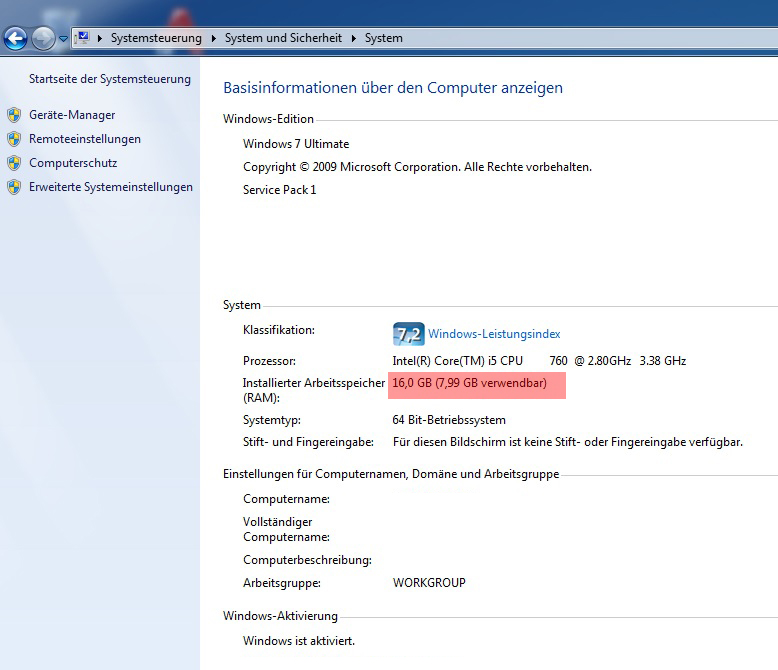This screenshot has width=778, height=670.
Task: Click the 16,0 GB (7,99 GB verwendbar) value
Action: [469, 383]
